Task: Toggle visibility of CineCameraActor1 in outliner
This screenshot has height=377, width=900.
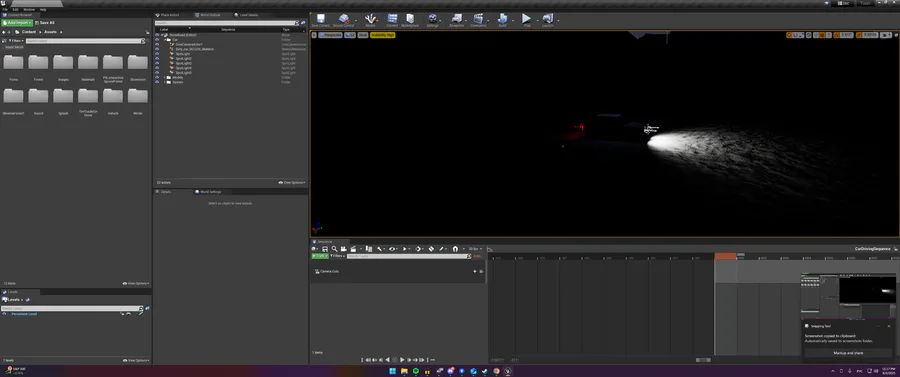Action: 157,44
